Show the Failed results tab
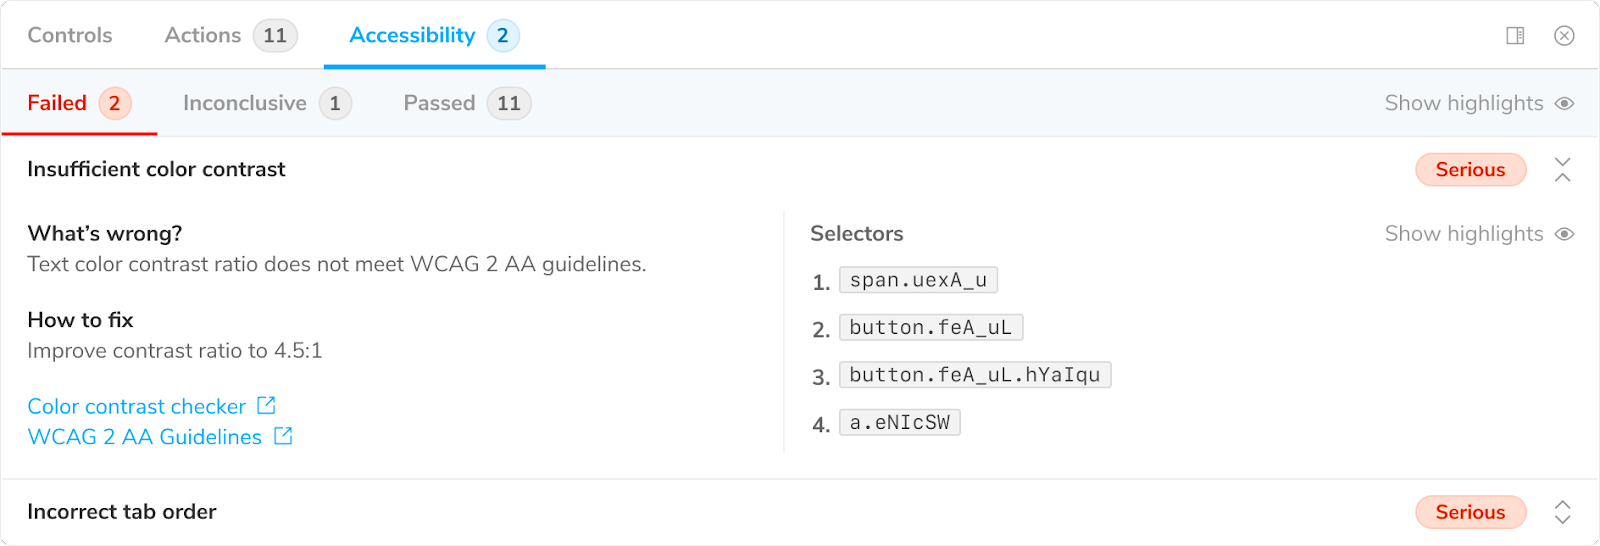 point(57,103)
